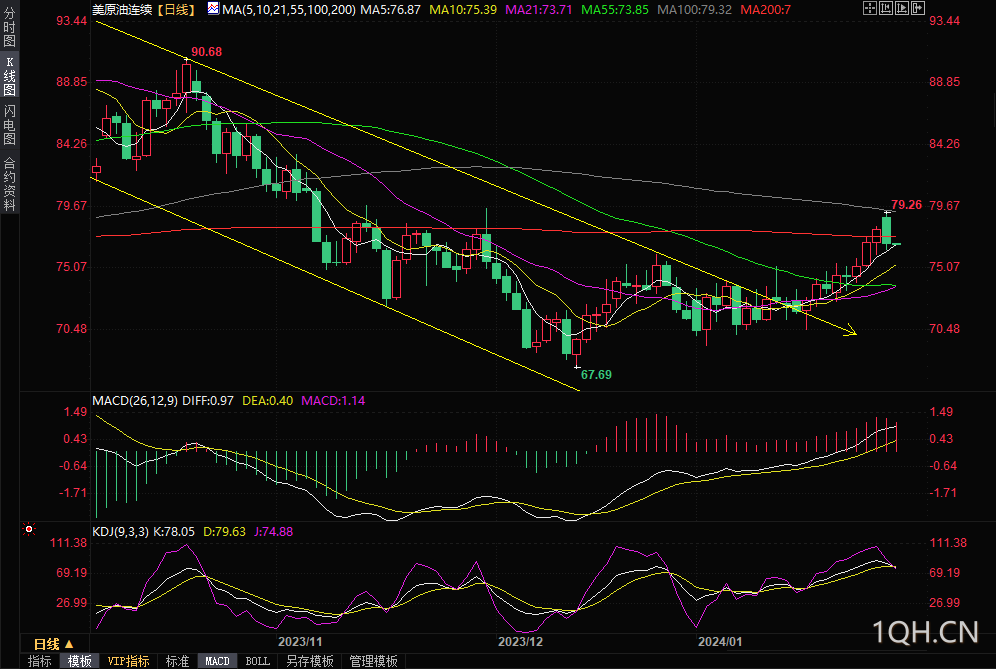Click the 79.26 latest high marker
This screenshot has width=996, height=669.
point(906,205)
